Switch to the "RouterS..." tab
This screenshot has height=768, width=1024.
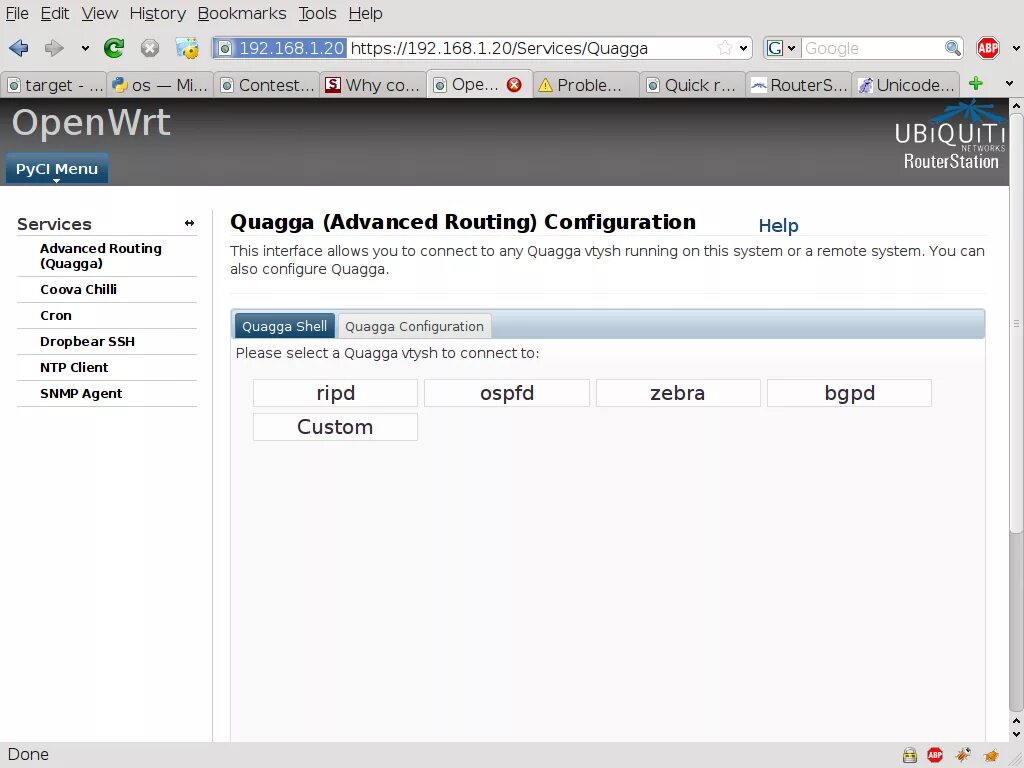click(799, 85)
